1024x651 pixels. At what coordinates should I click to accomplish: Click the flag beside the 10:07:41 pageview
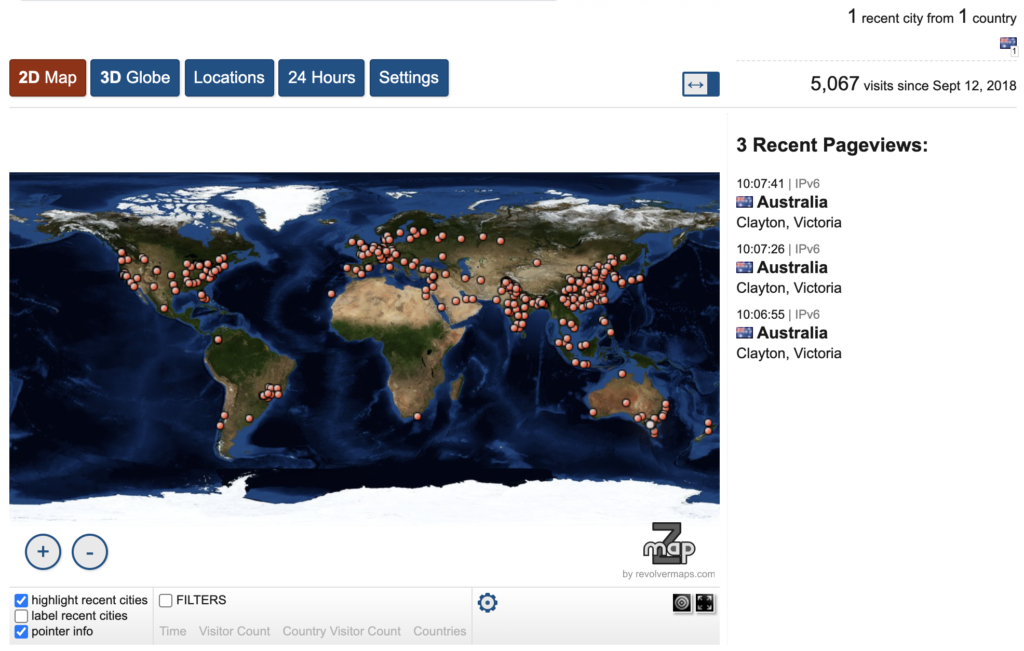point(744,202)
